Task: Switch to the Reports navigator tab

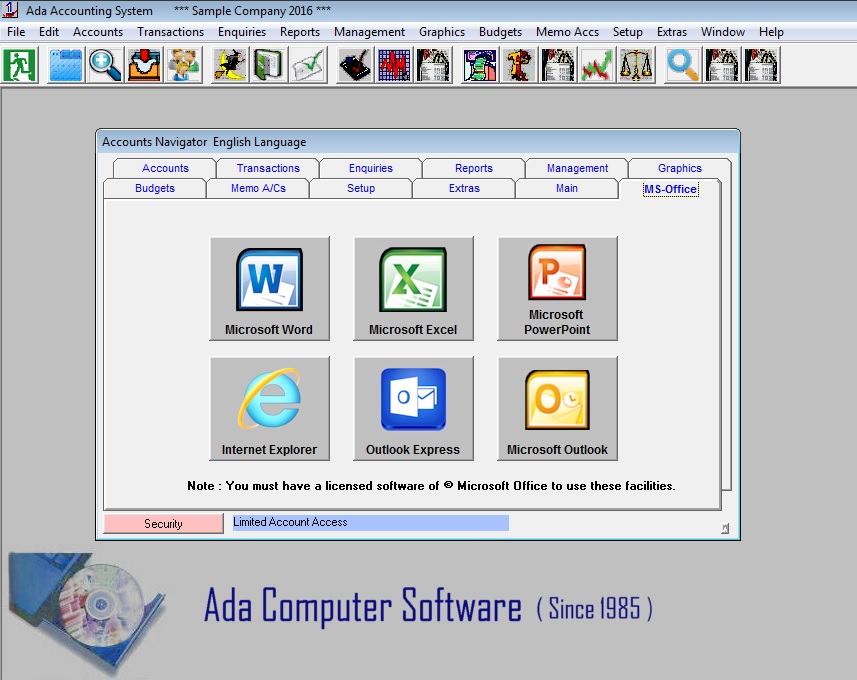Action: tap(474, 168)
